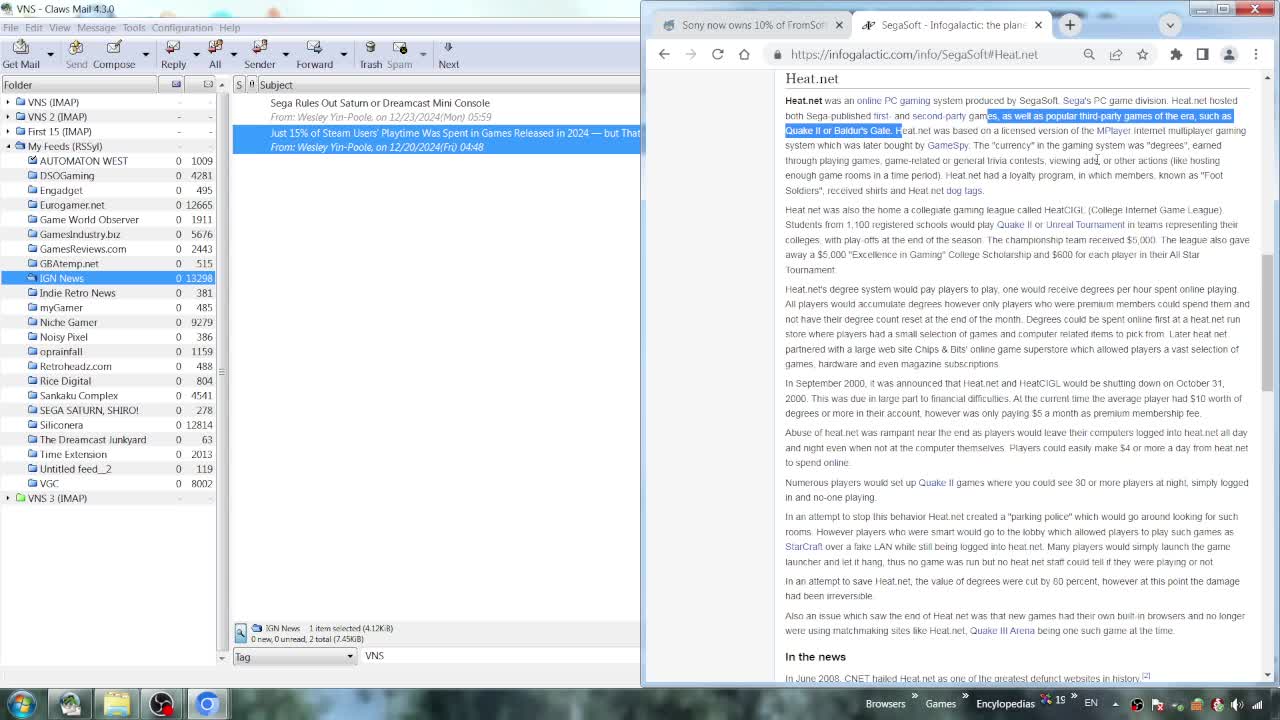Close the SegaSoft Infogalactic tab

point(1038,25)
